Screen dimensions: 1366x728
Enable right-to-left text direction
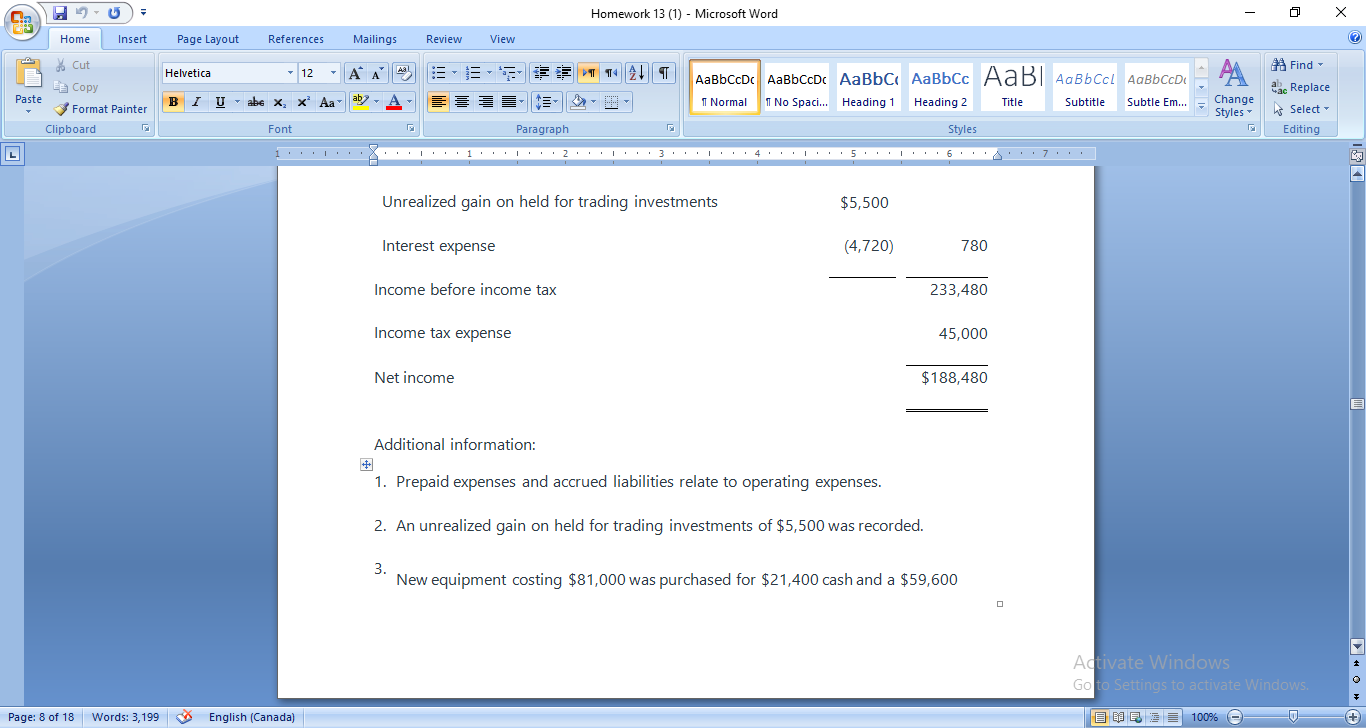point(610,72)
